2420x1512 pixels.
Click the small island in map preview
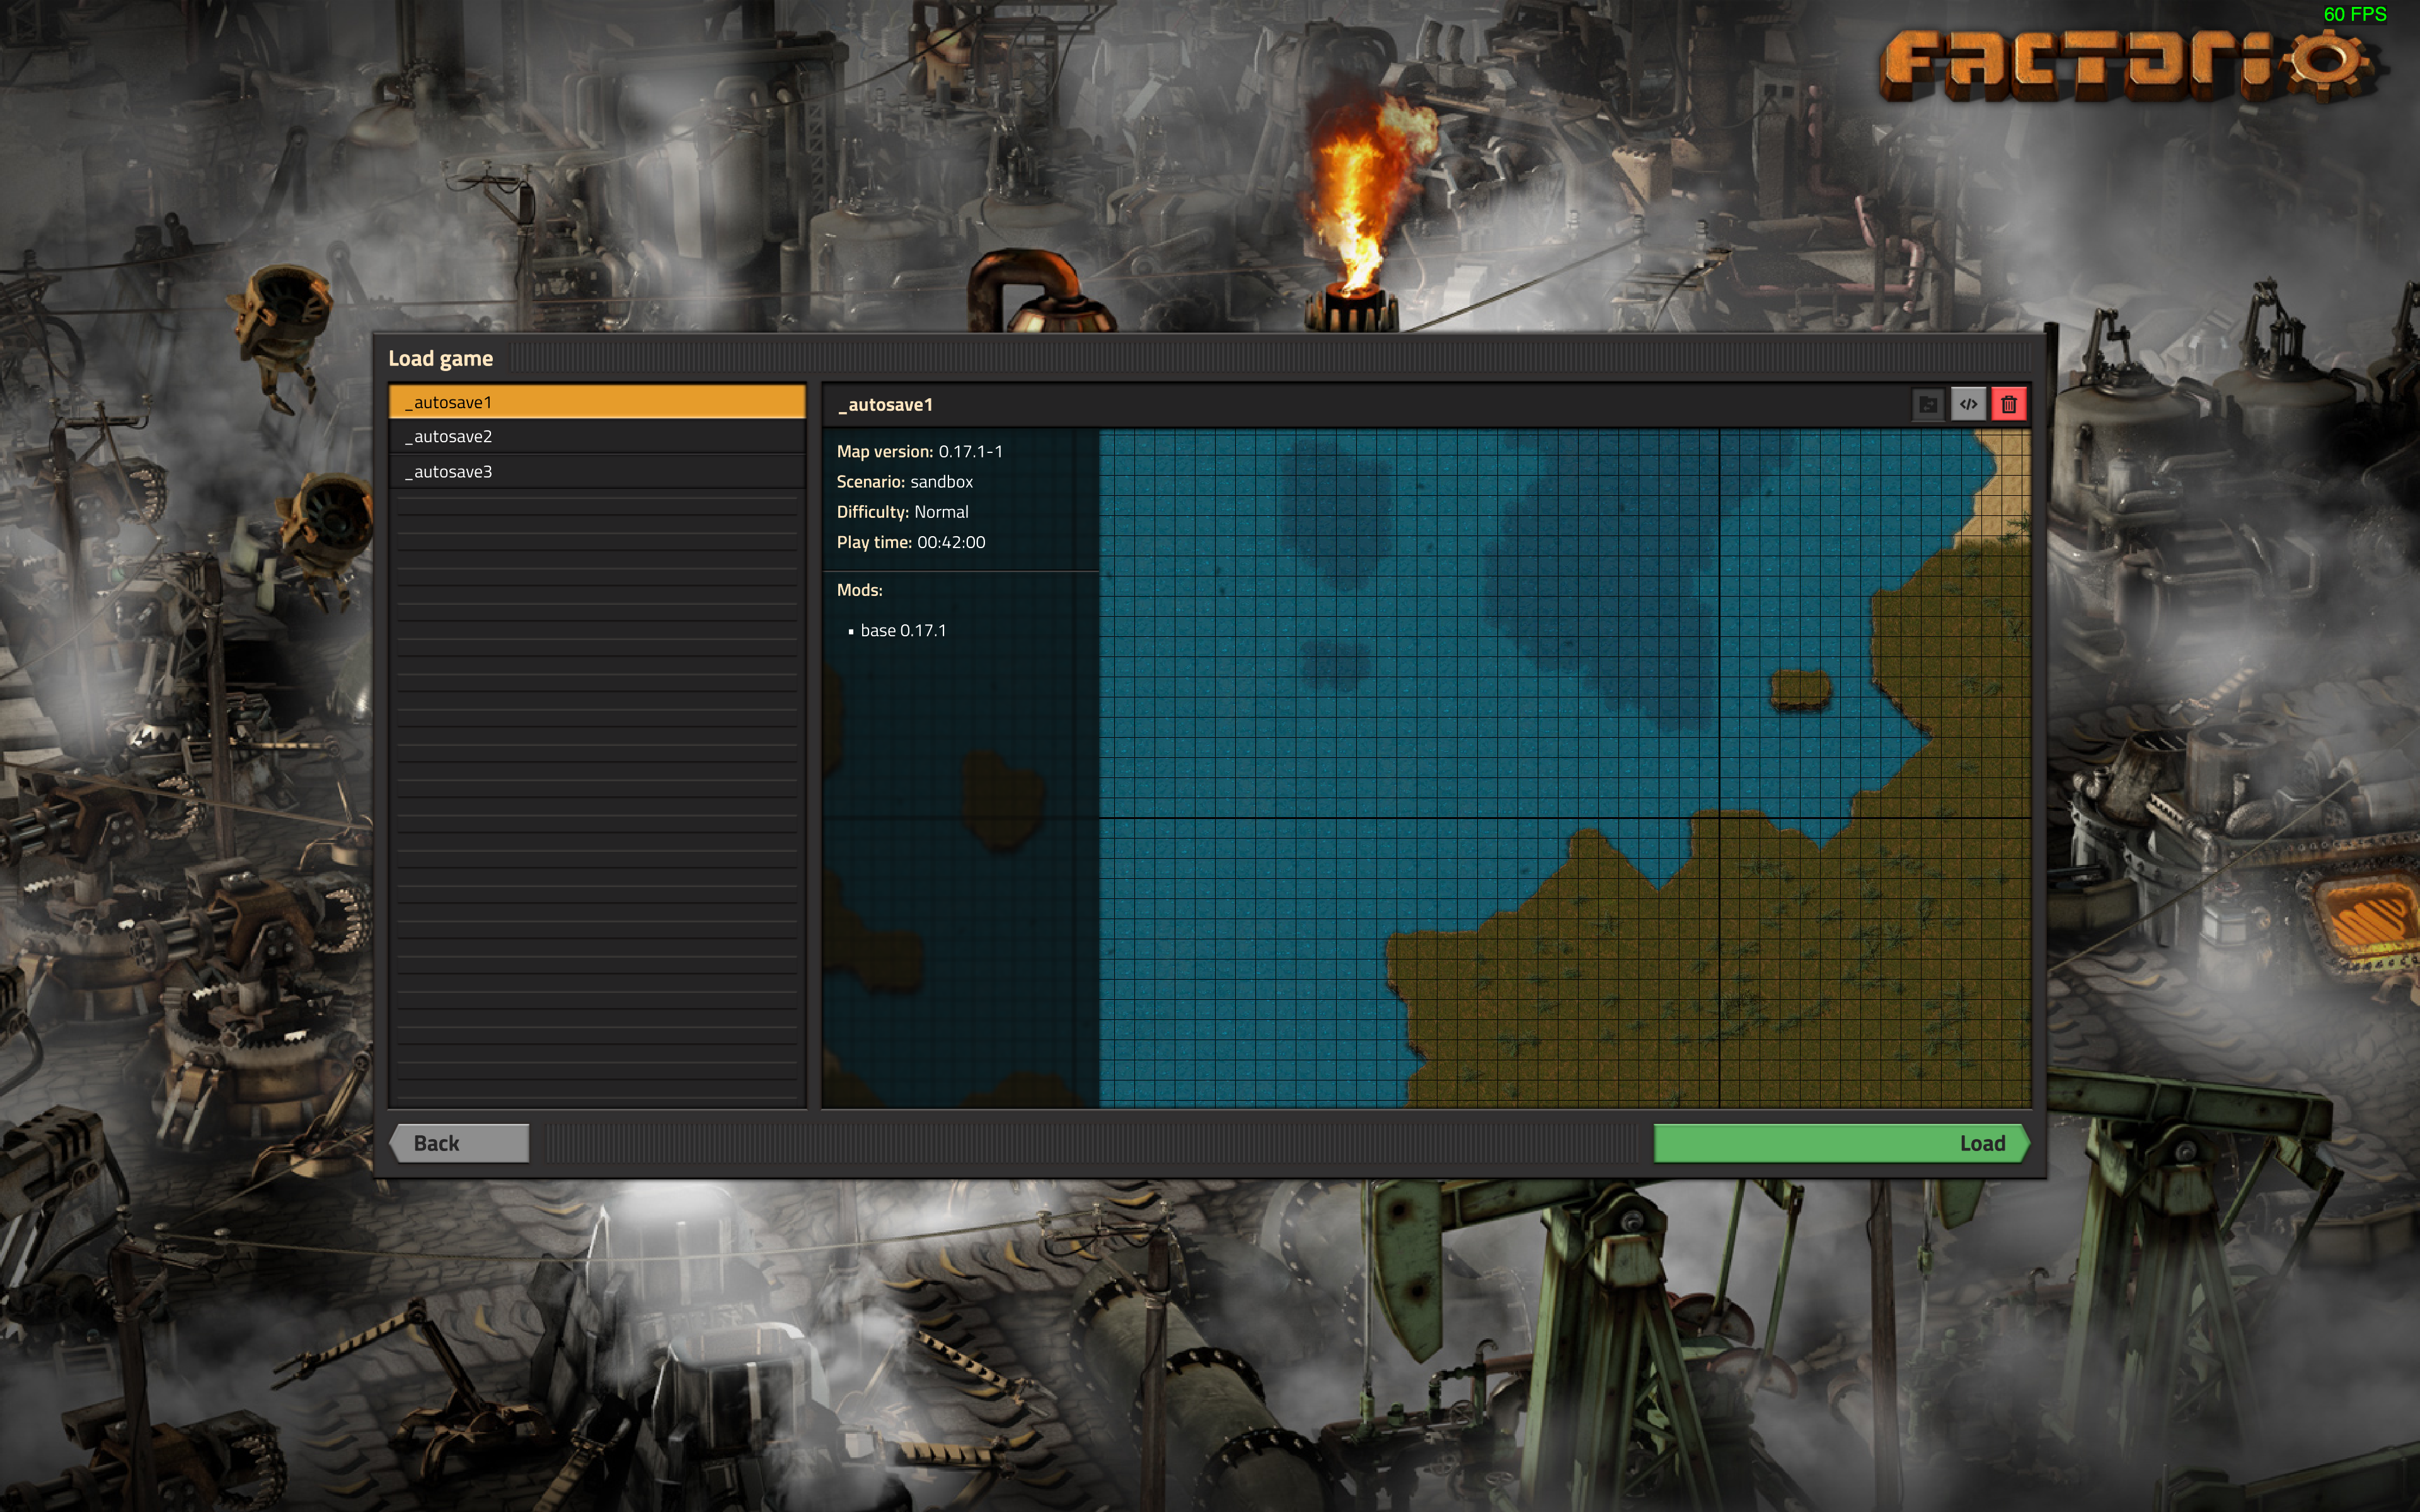[1800, 689]
